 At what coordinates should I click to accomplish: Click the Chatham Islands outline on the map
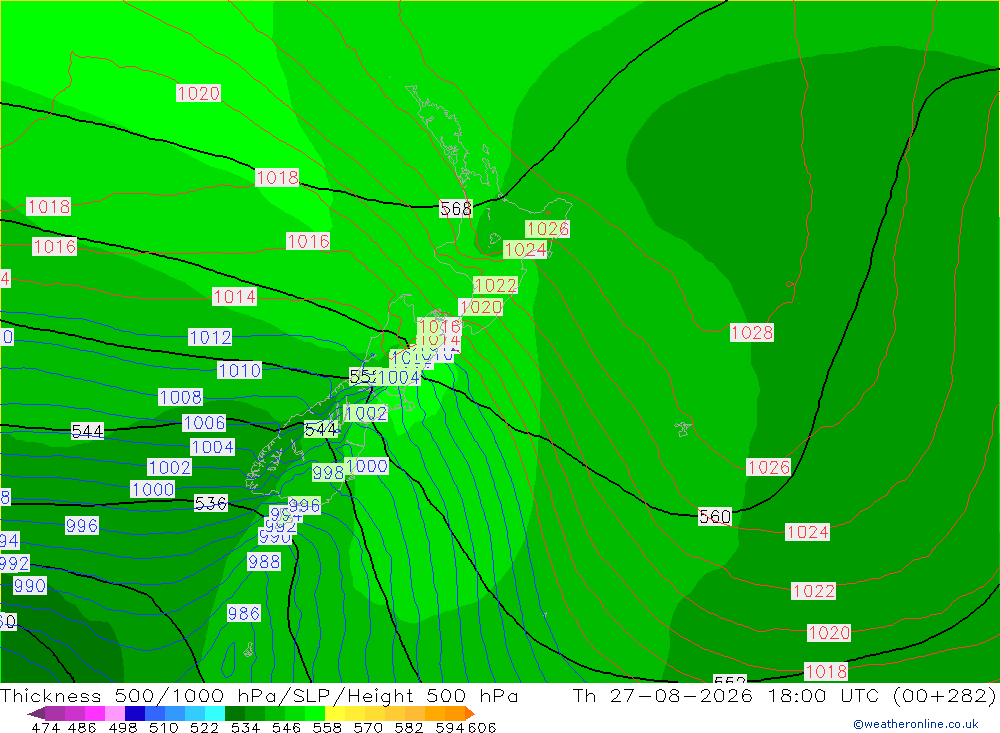click(x=683, y=429)
